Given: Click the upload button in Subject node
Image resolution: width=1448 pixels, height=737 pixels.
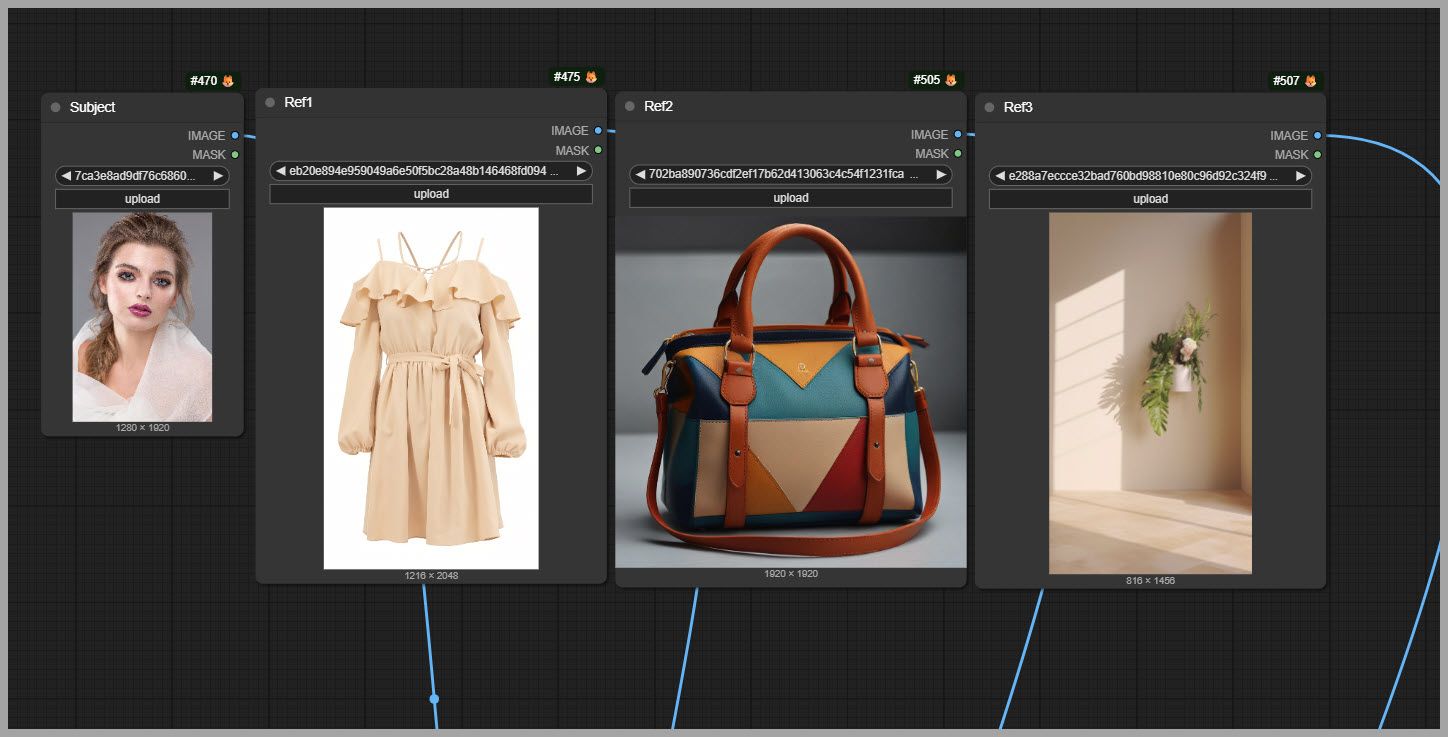Looking at the screenshot, I should point(142,199).
